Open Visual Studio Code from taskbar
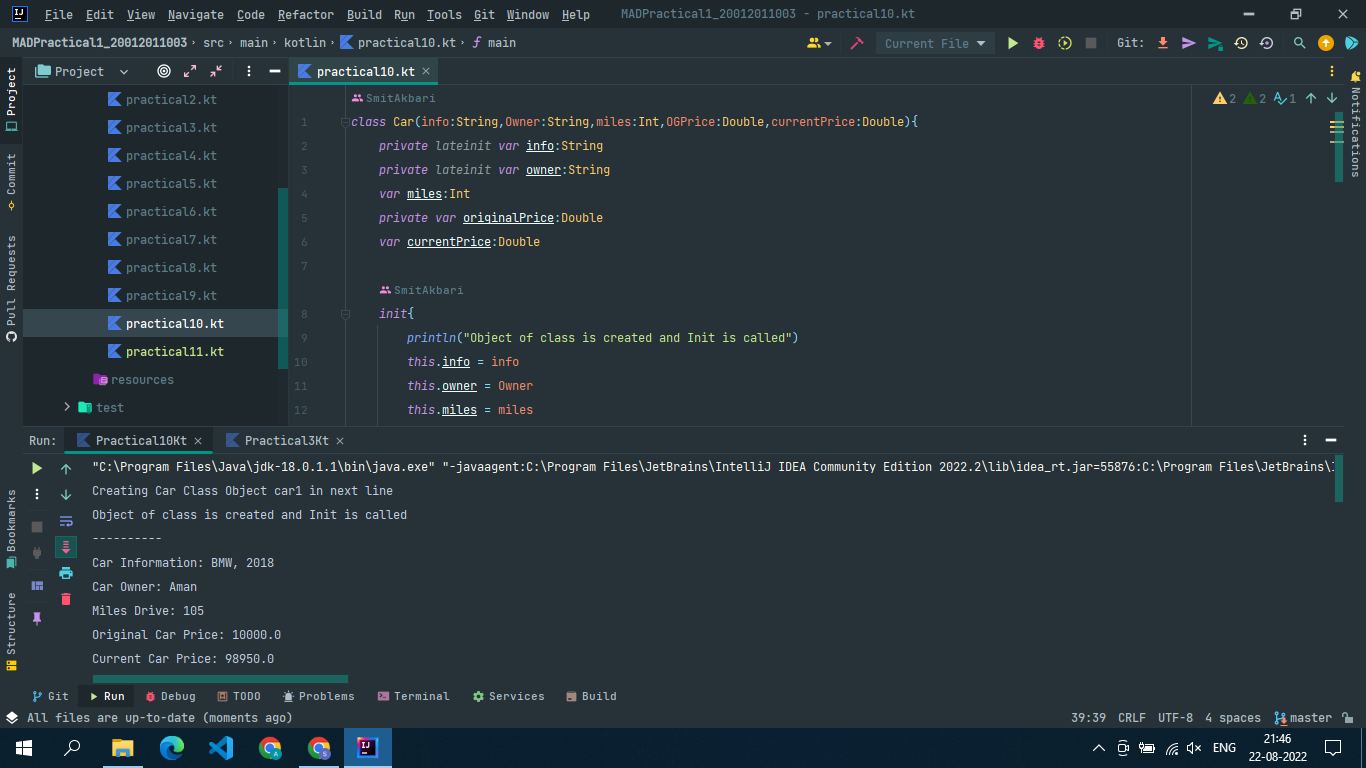This screenshot has width=1366, height=768. click(x=220, y=747)
